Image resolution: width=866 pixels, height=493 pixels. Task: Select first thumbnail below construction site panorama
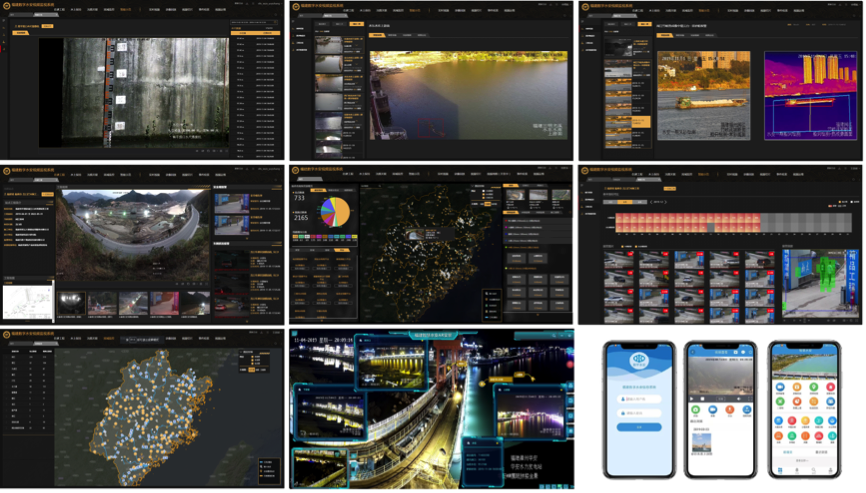pyautogui.click(x=72, y=303)
